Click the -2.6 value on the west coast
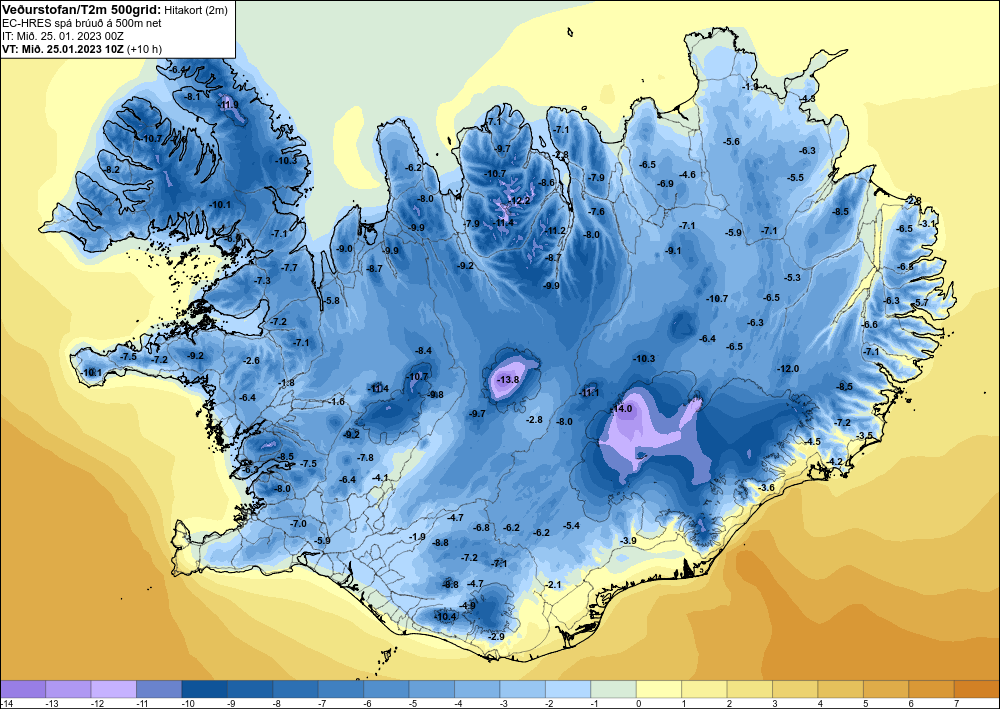Viewport: 1000px width, 709px height. (x=251, y=360)
